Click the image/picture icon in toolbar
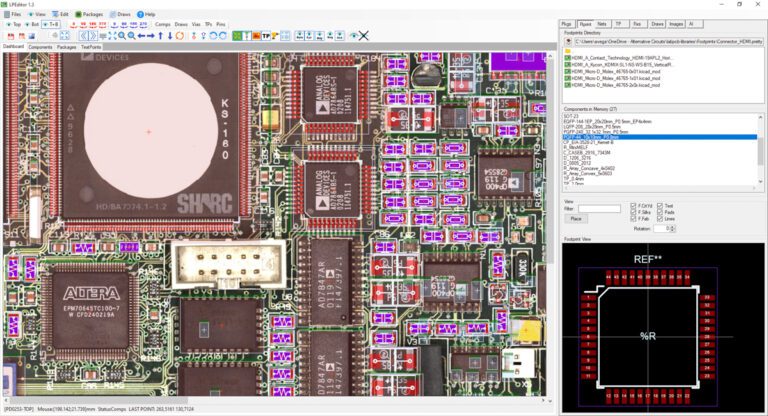This screenshot has height=416, width=768. [x=32, y=36]
